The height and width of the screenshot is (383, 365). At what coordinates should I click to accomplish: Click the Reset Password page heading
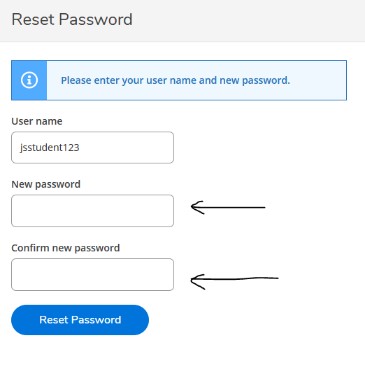pyautogui.click(x=72, y=19)
